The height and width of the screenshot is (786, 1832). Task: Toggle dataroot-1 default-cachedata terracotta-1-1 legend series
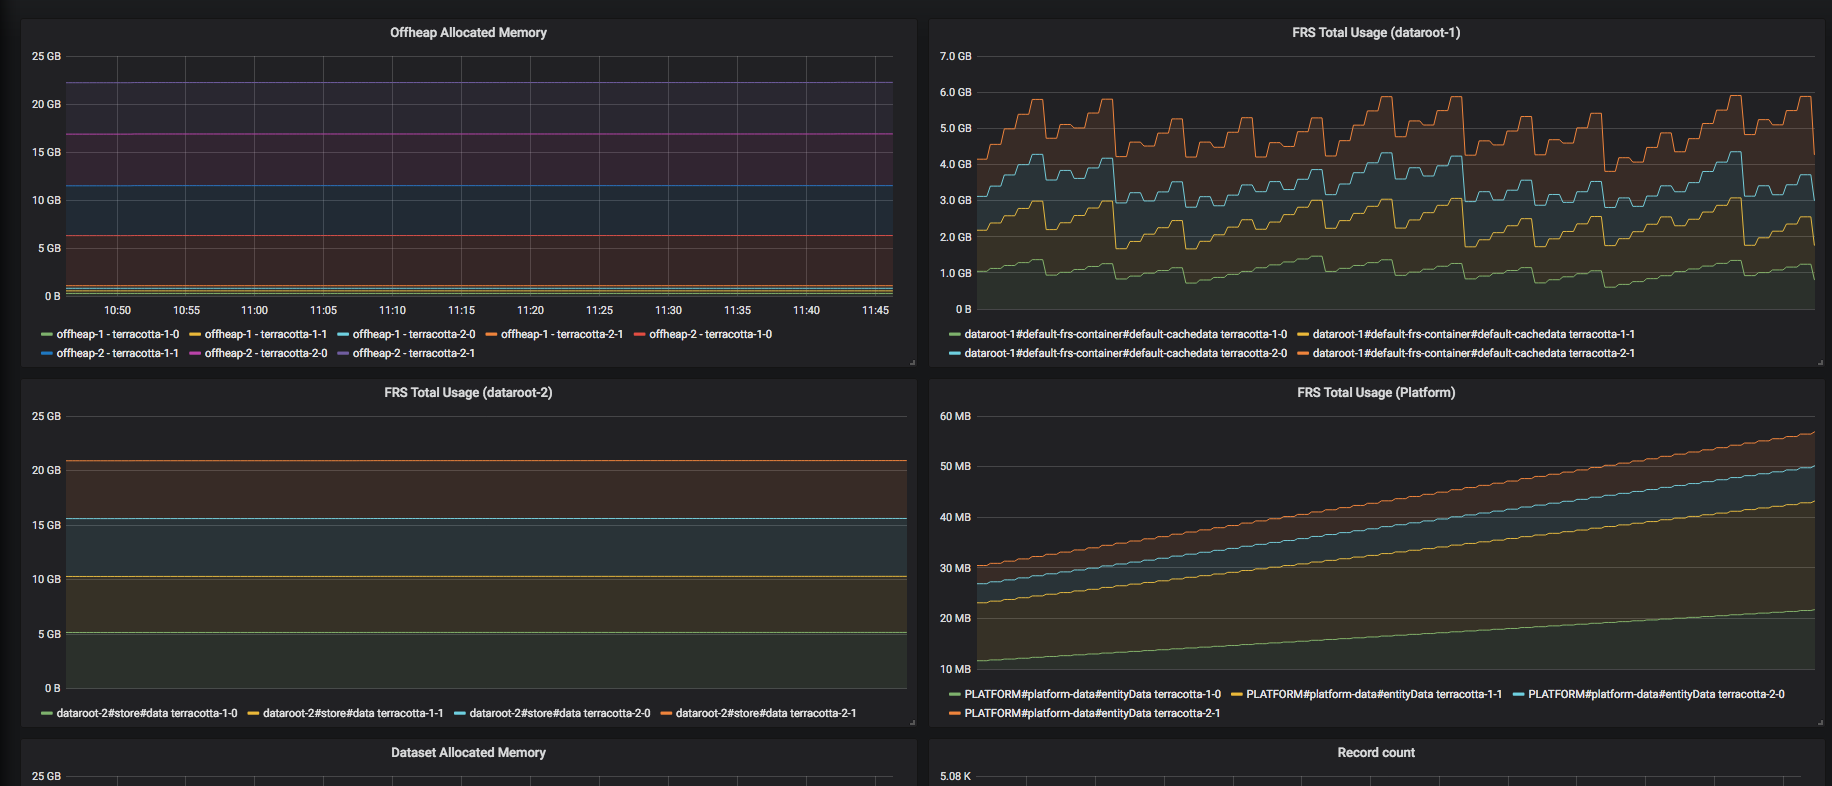tap(1474, 334)
